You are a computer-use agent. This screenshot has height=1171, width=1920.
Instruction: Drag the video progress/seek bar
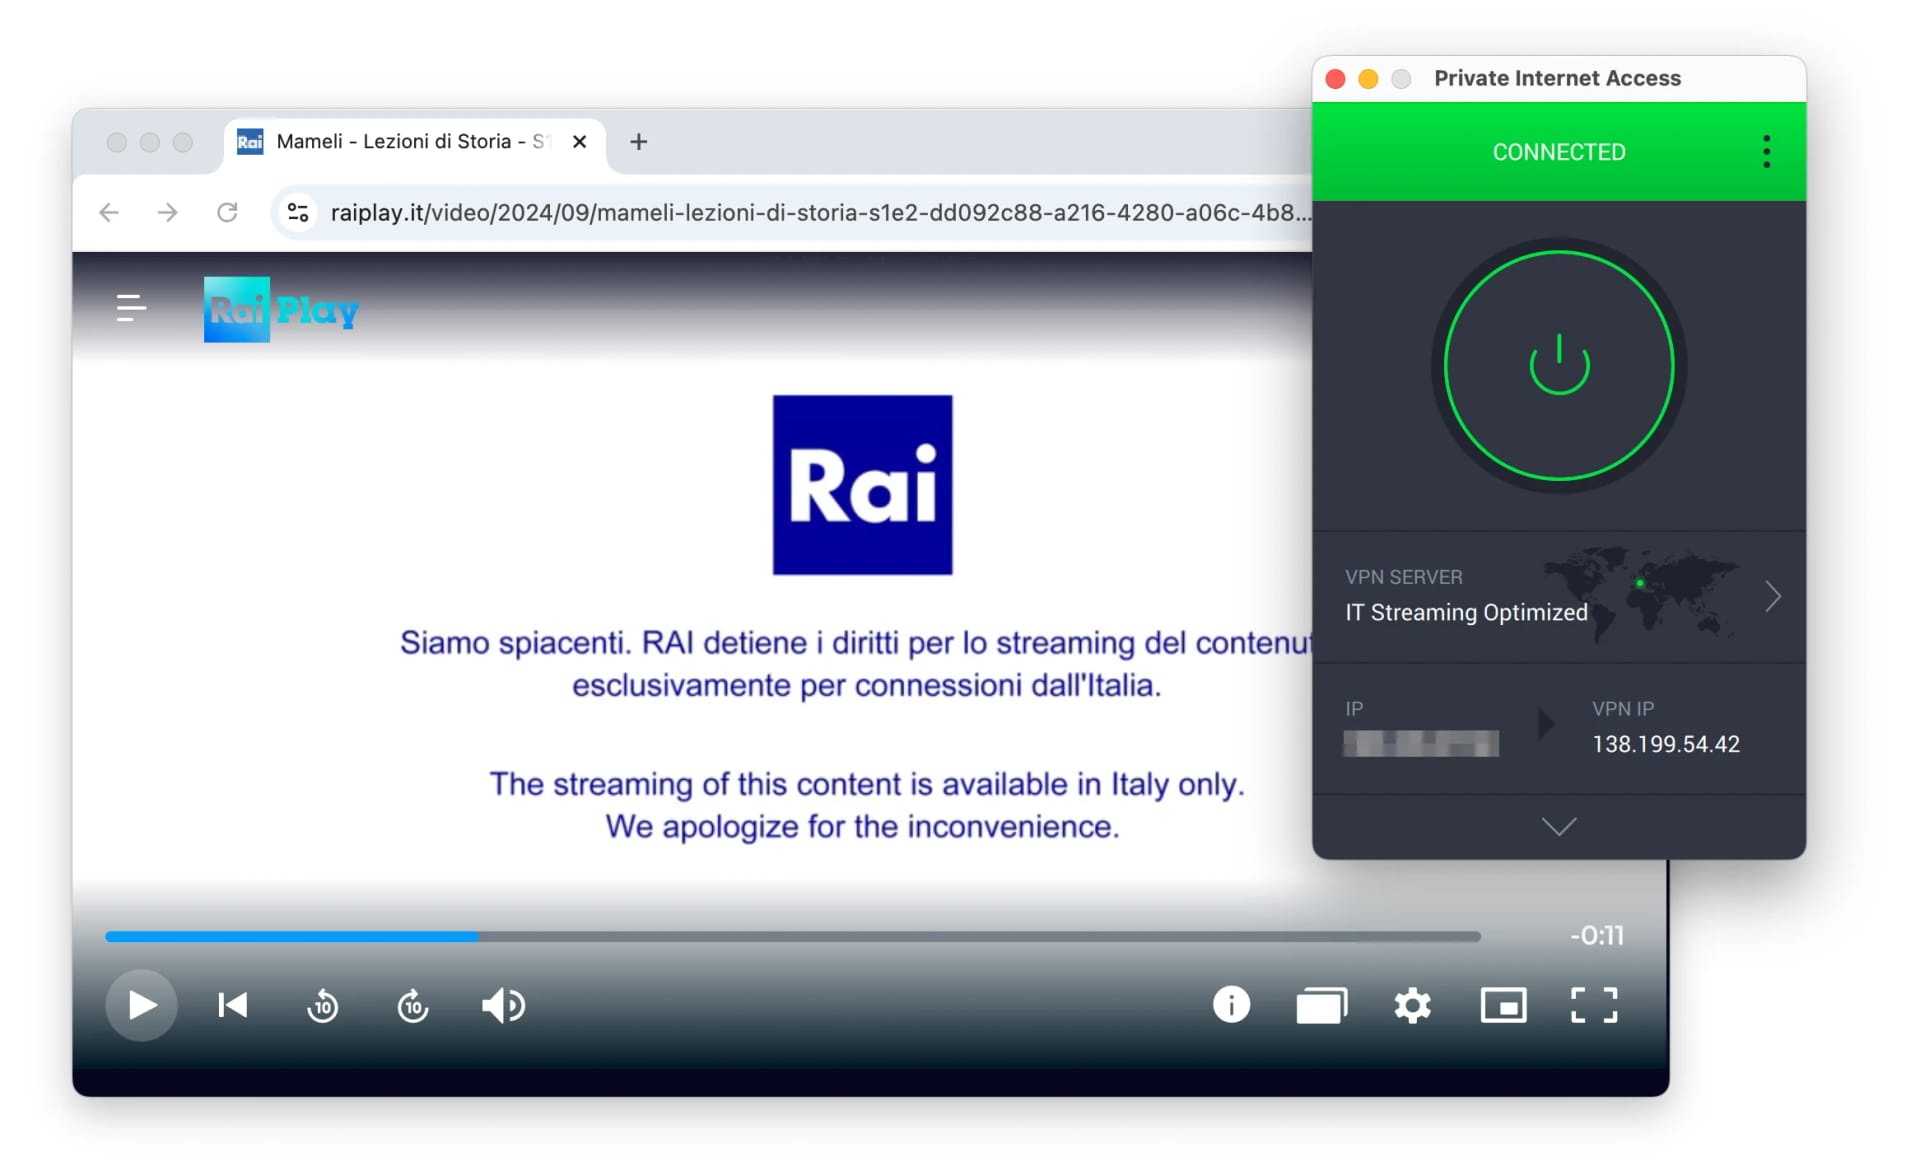[794, 934]
